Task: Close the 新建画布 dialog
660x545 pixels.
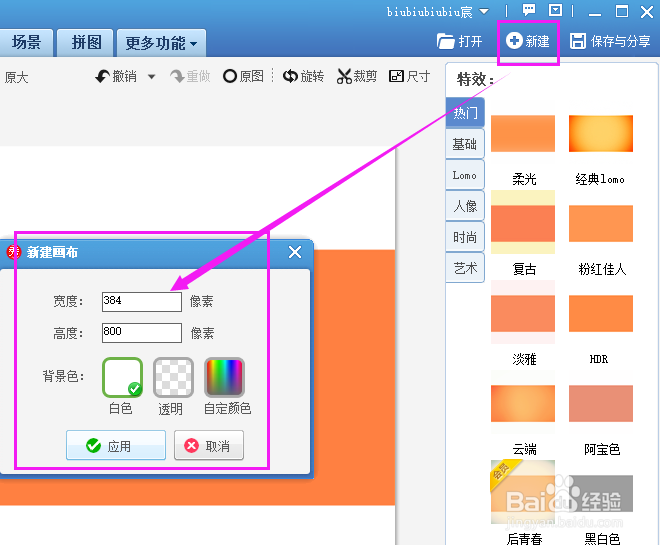Action: pos(295,252)
